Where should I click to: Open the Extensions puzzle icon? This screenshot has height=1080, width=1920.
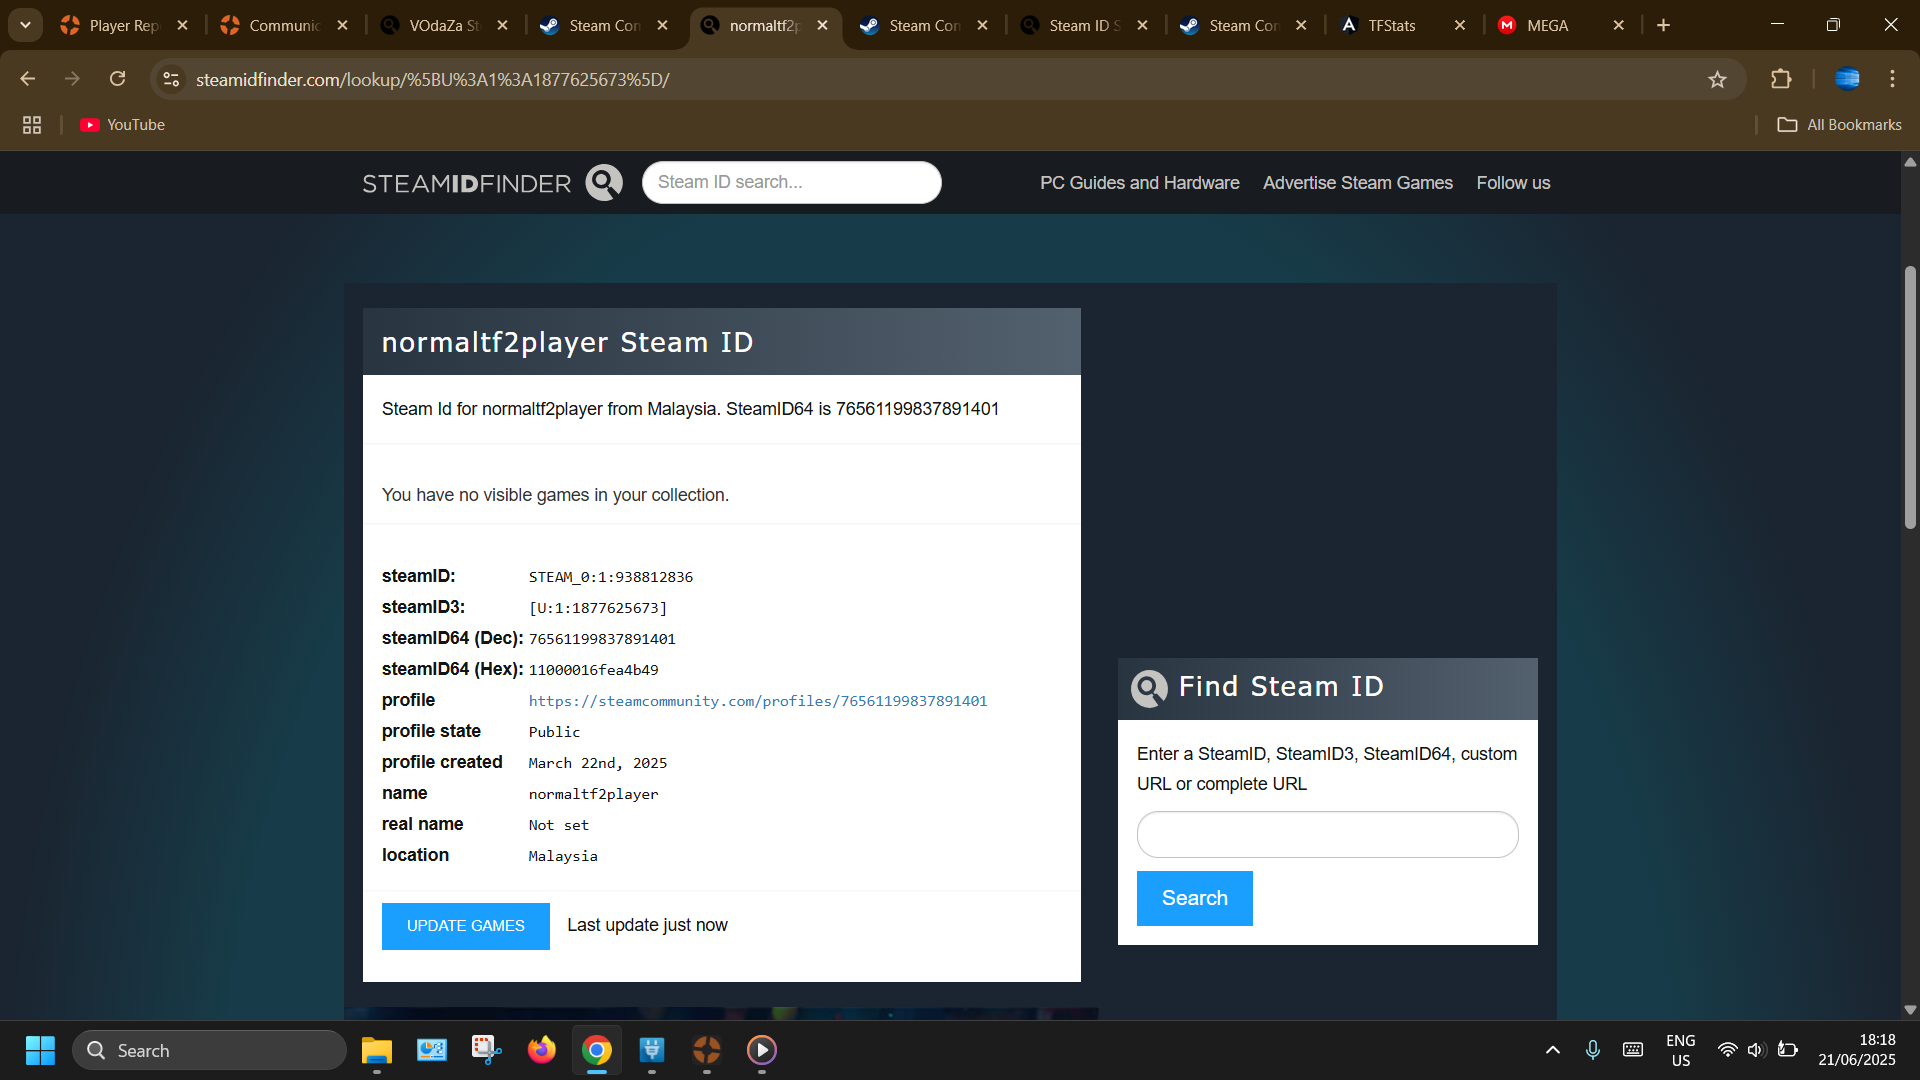1781,79
